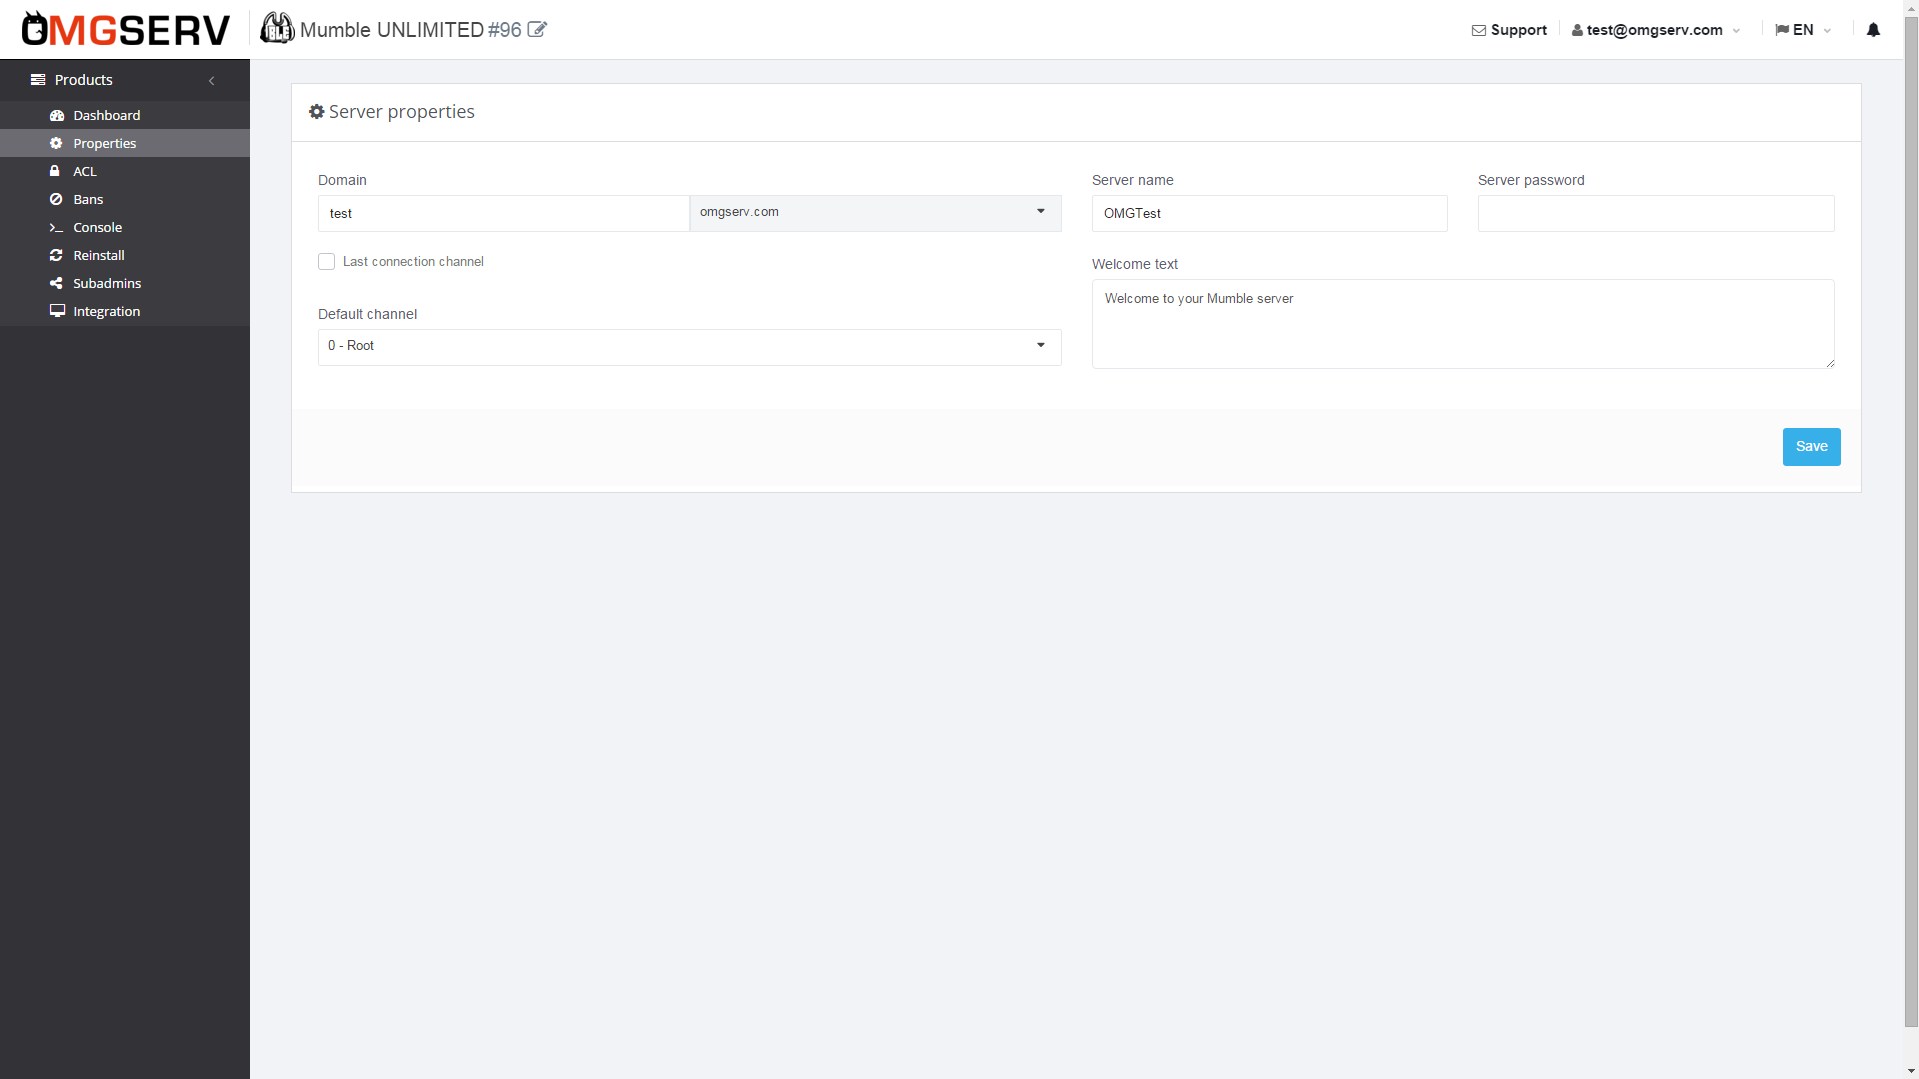Click the Support envelope icon
The width and height of the screenshot is (1919, 1079).
click(x=1478, y=31)
